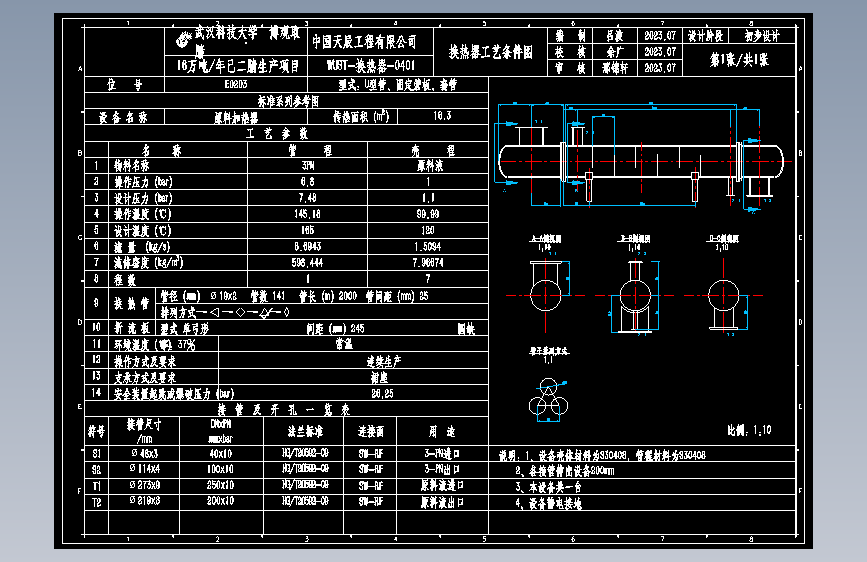The image size is (867, 562).
Task: Select the 200x10 DN×PN cell
Action: (221, 501)
